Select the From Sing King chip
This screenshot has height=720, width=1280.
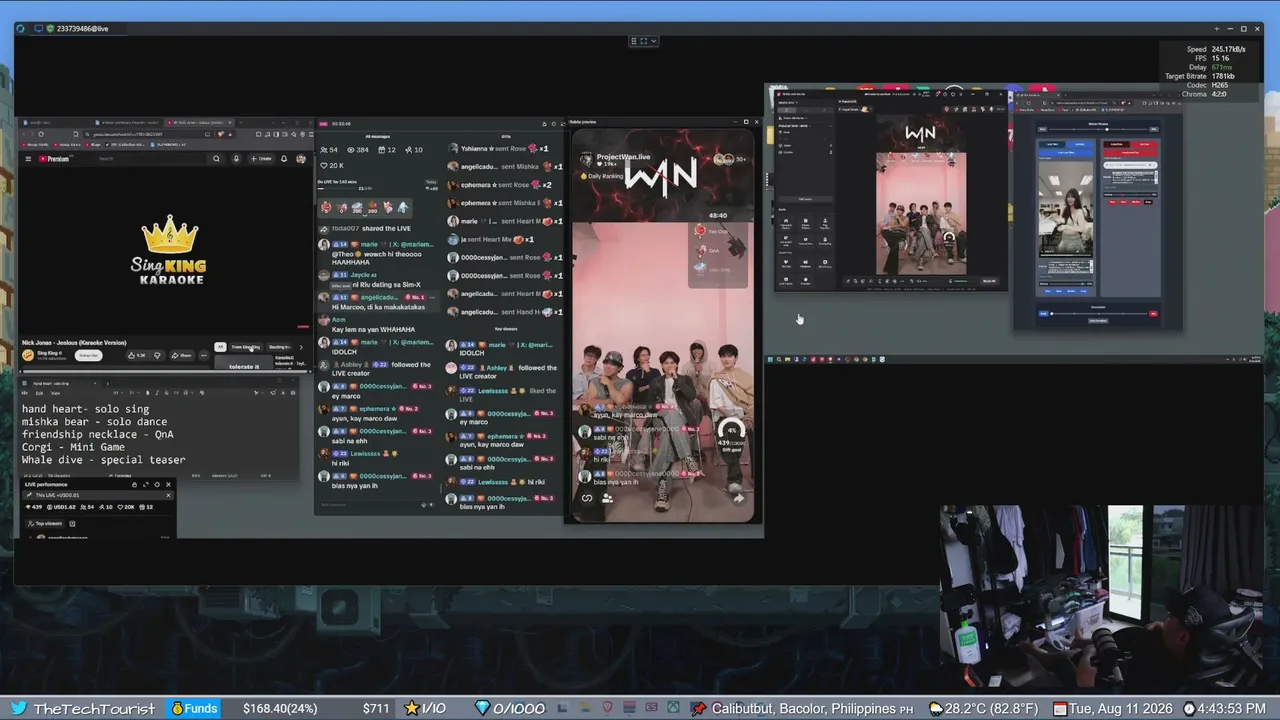pos(246,347)
